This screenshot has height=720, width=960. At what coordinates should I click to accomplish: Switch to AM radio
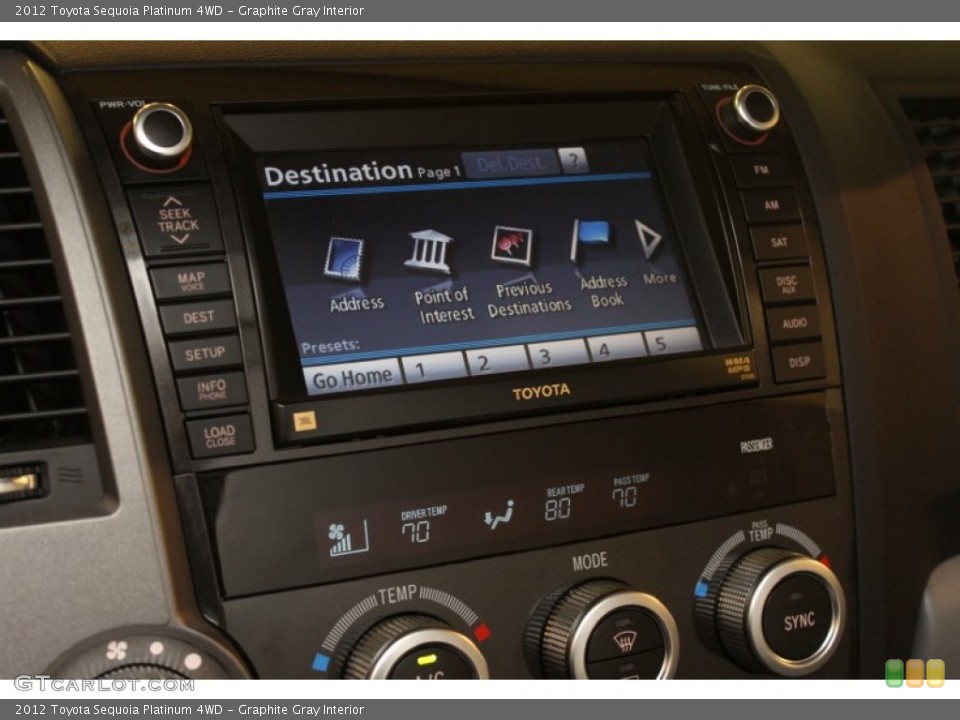point(771,204)
